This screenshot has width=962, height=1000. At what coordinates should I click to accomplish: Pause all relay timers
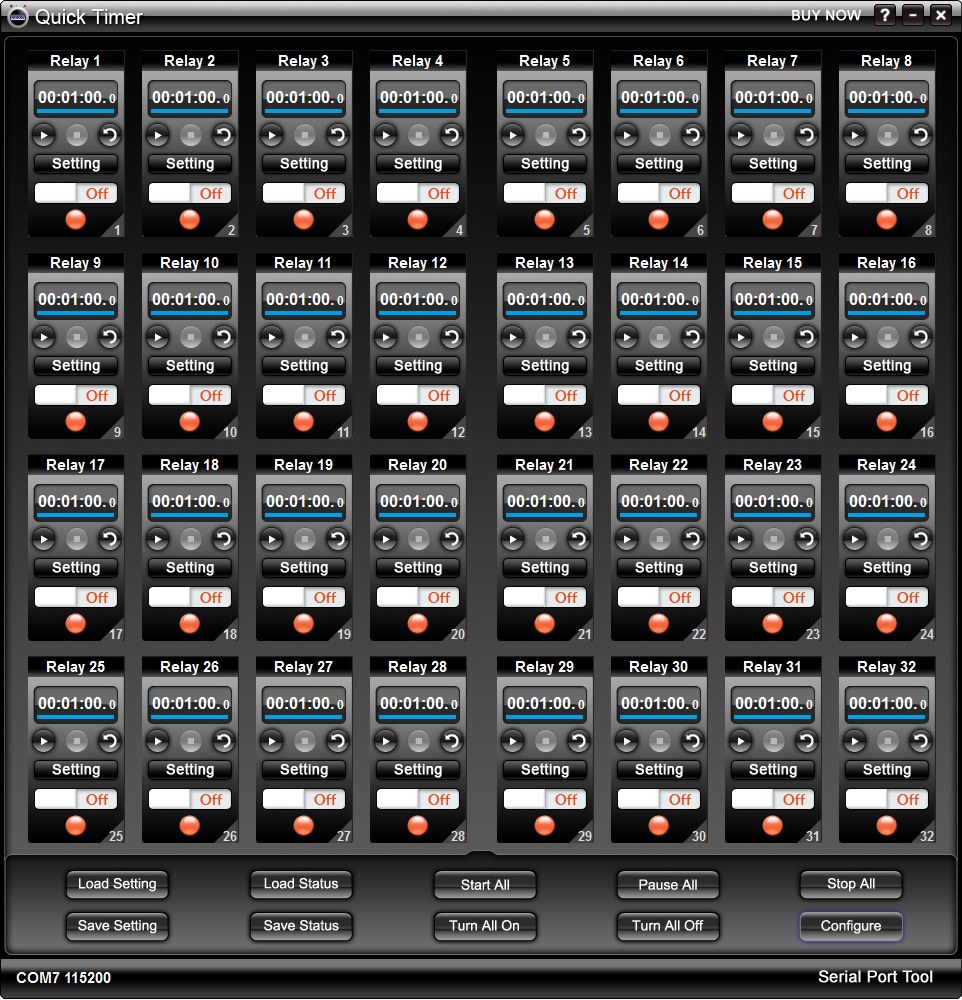coord(668,885)
